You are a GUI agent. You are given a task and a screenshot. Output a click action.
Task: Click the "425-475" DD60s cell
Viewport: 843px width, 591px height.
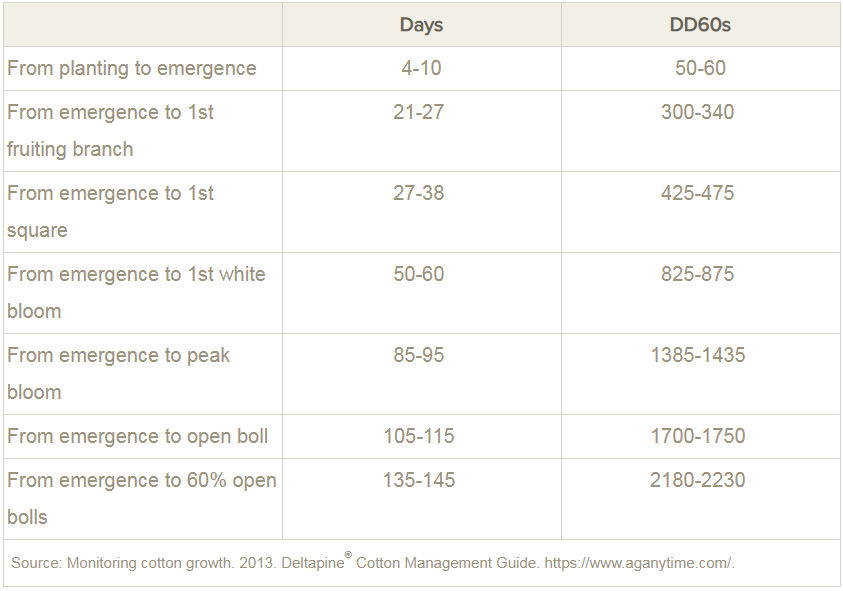pos(697,193)
